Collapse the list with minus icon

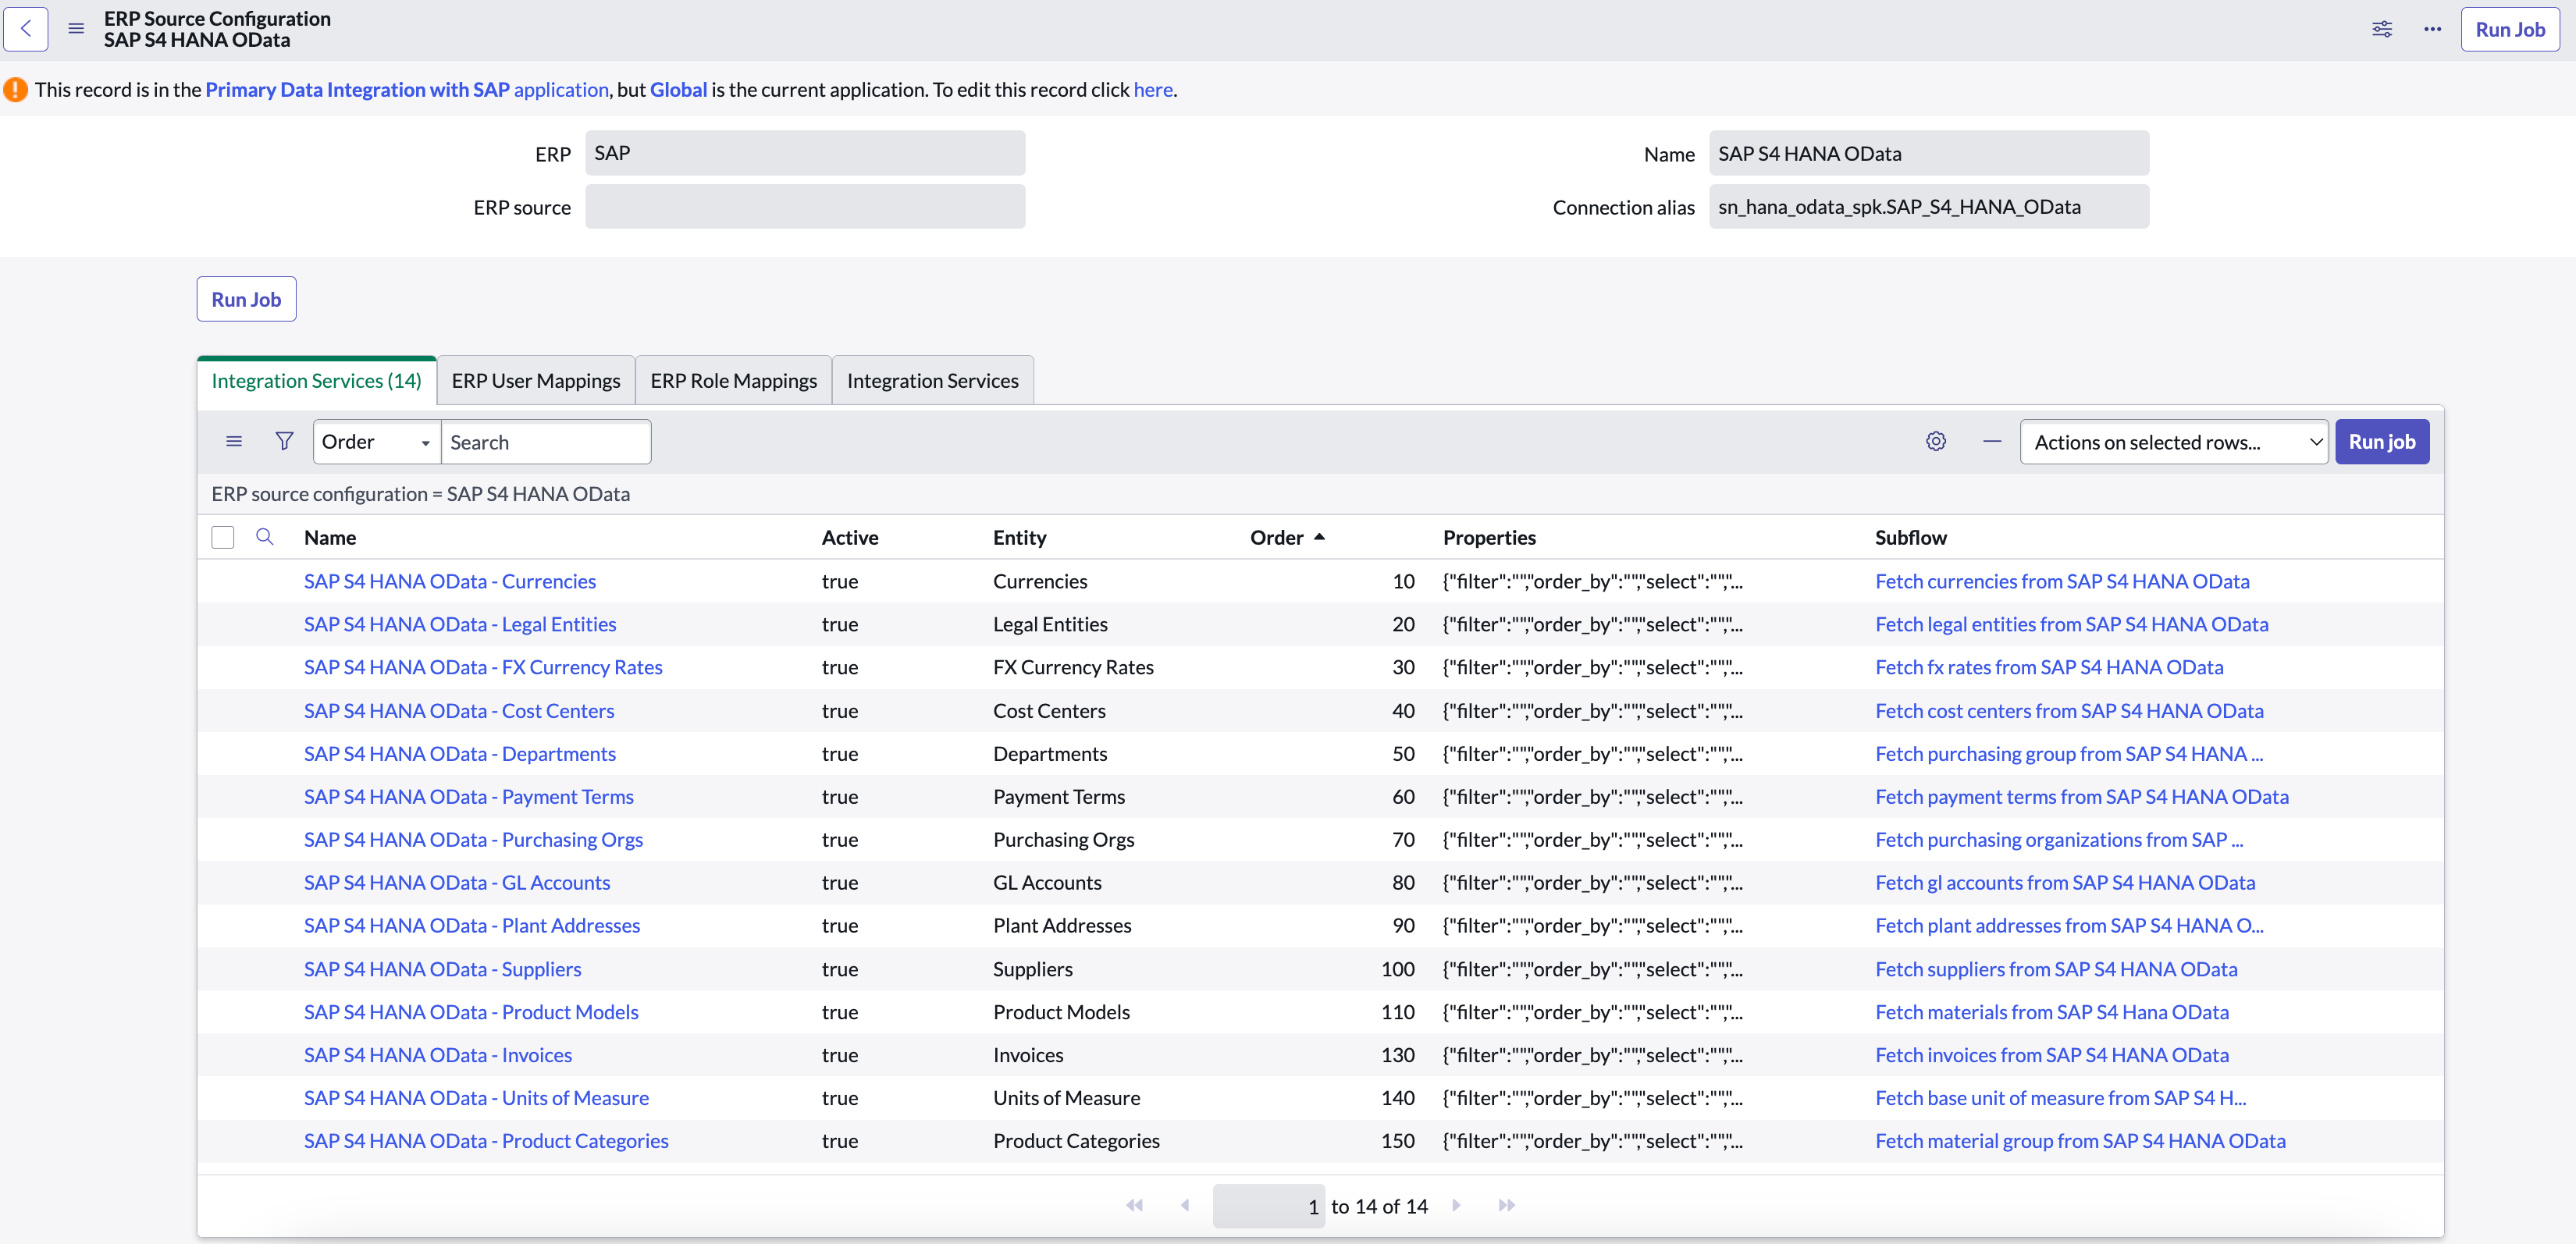[1992, 441]
